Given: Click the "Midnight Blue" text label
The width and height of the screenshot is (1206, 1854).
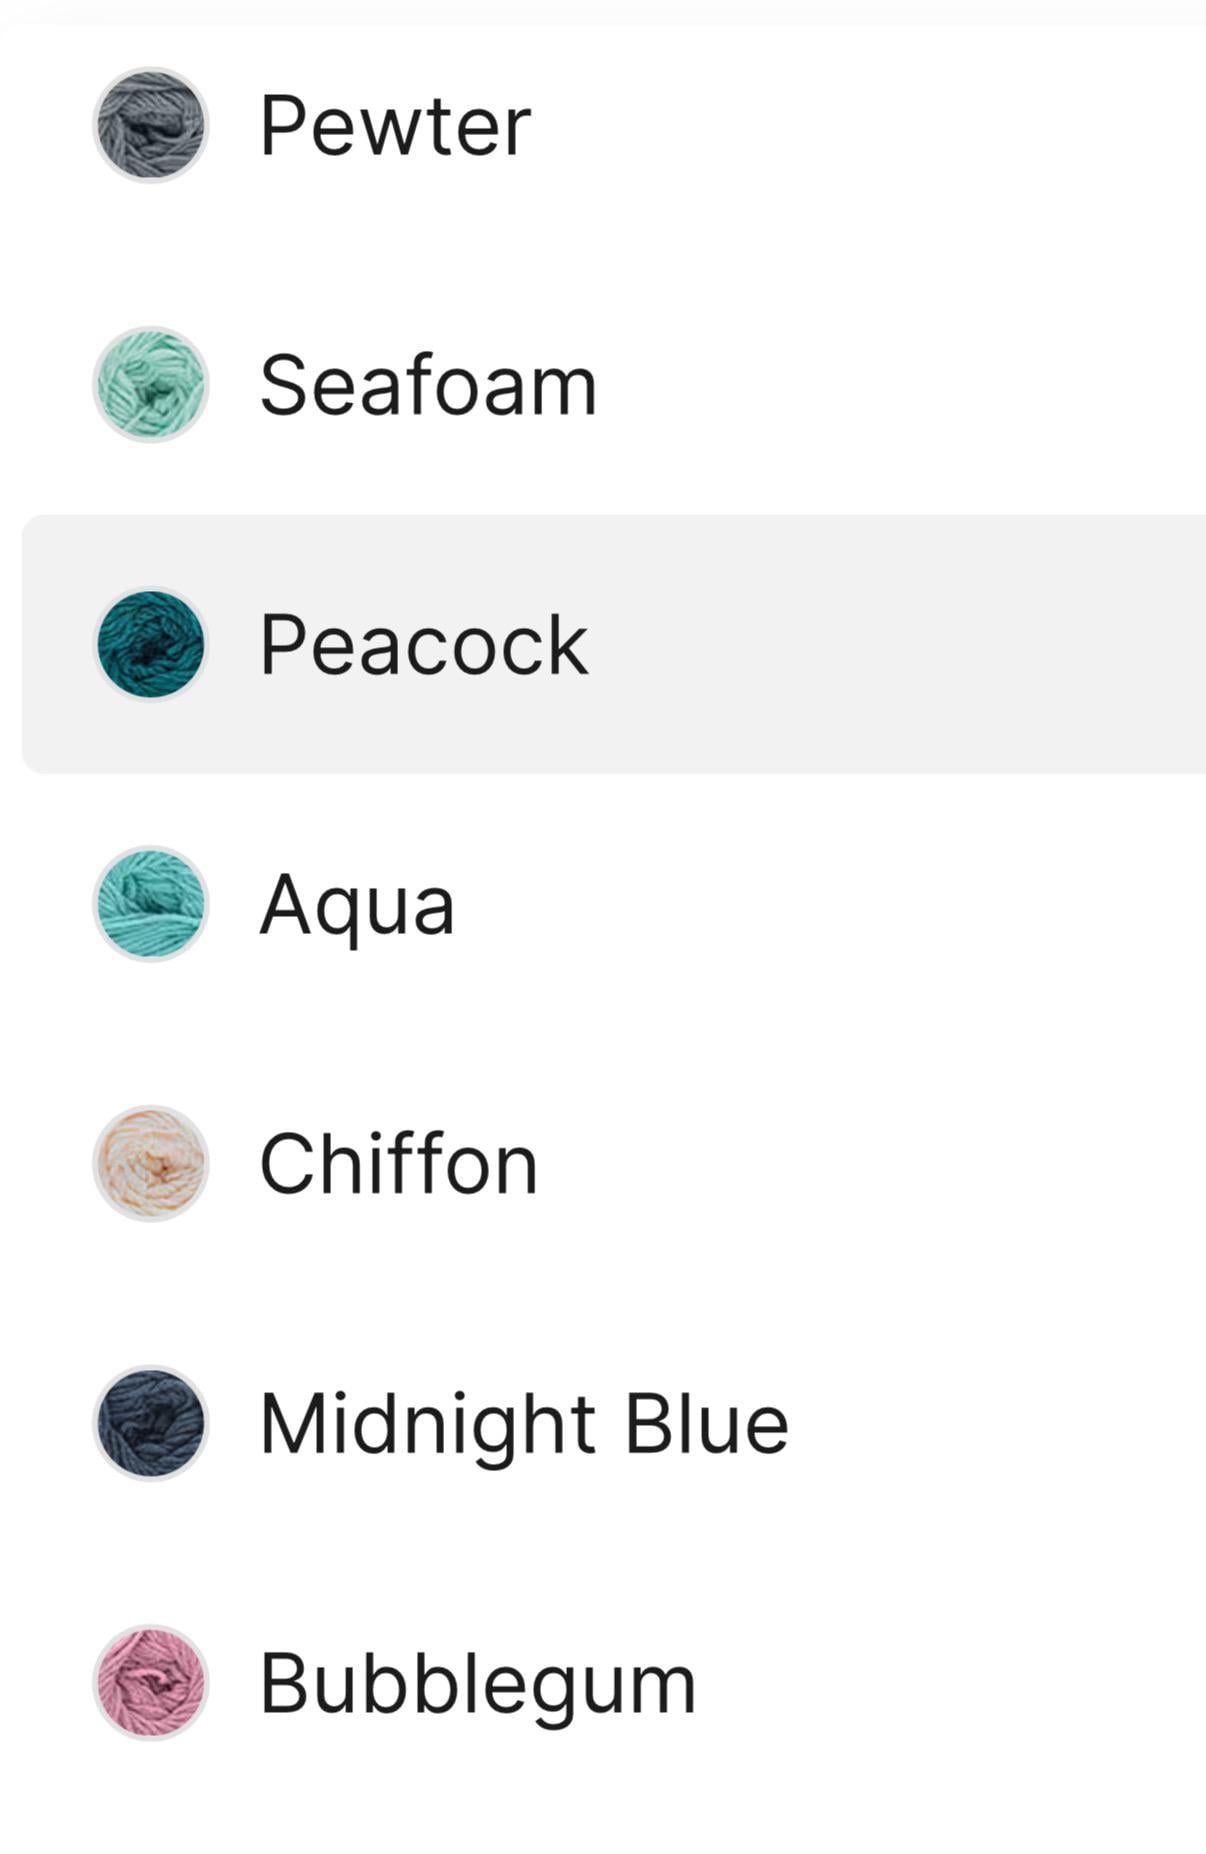Looking at the screenshot, I should tap(524, 1424).
